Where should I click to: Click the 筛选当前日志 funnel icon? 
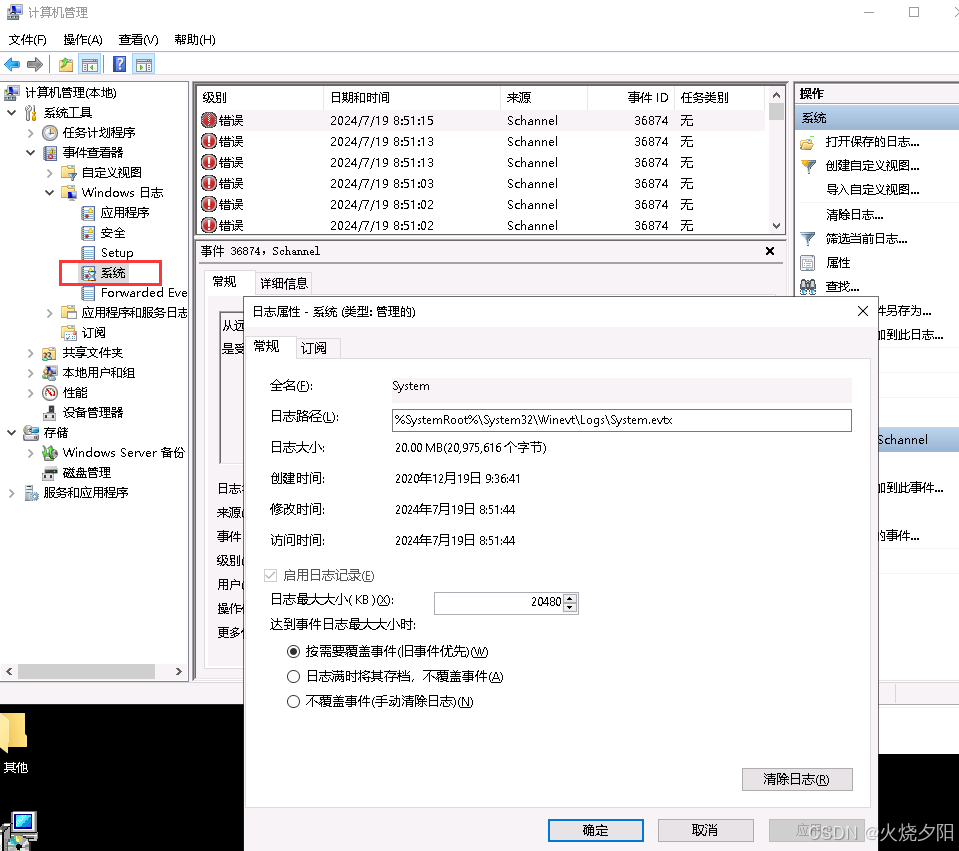click(x=808, y=239)
